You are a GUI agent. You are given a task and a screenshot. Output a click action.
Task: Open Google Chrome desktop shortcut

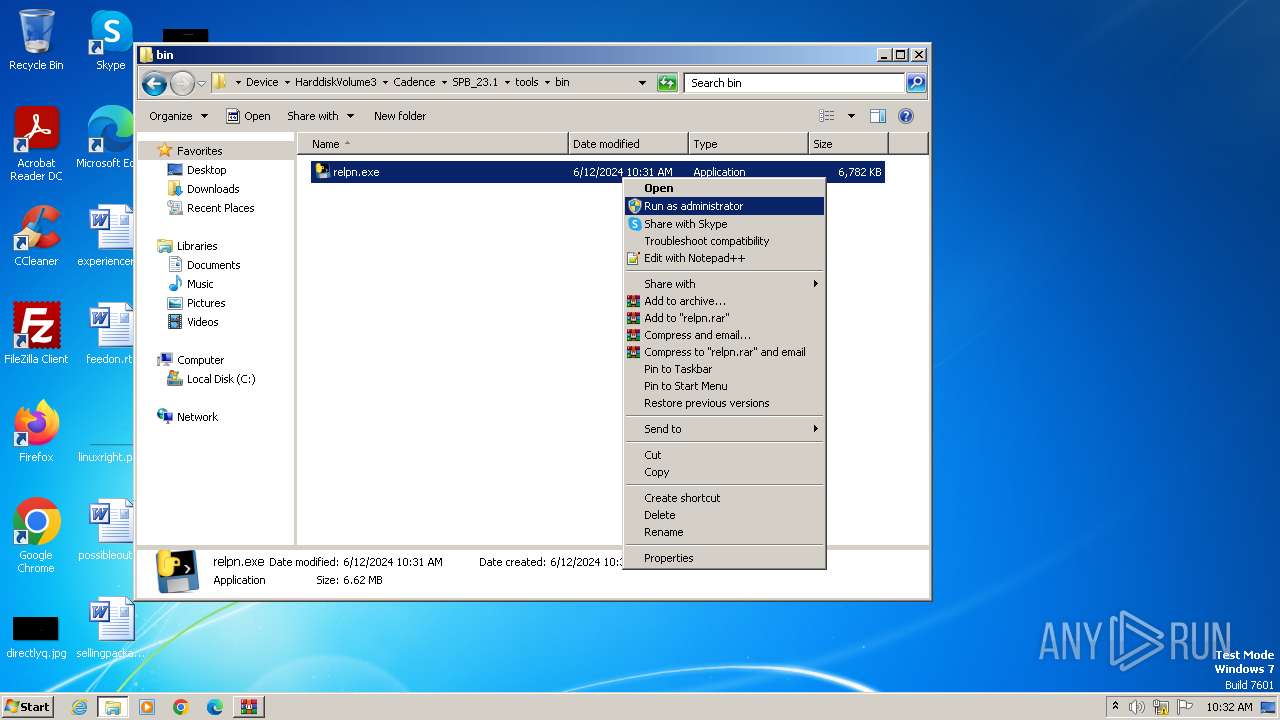pos(36,536)
